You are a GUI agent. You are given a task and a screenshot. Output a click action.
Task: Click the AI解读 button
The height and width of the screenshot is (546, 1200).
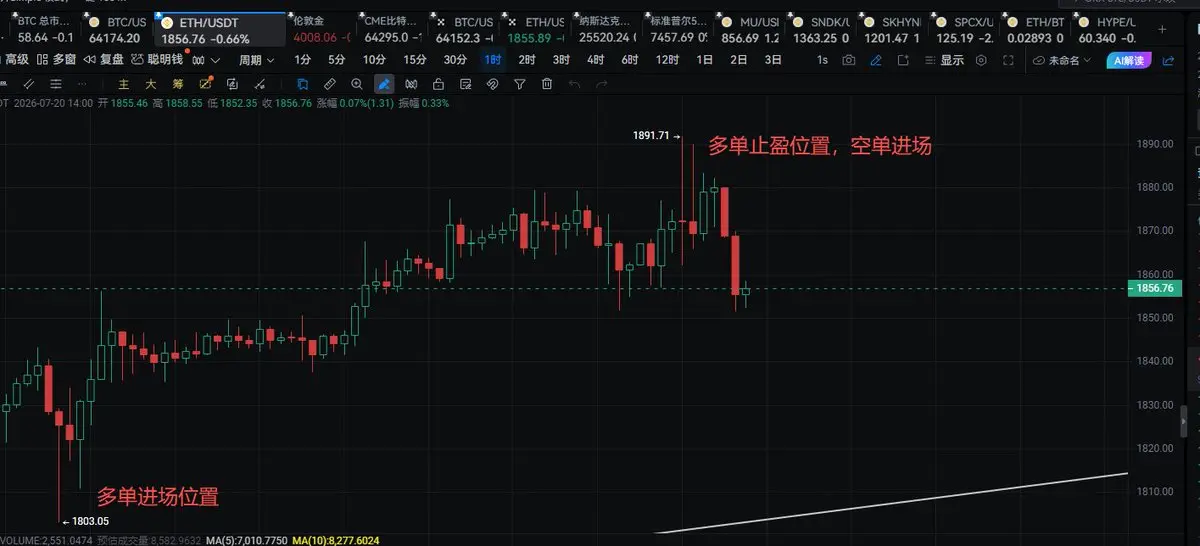pos(1128,60)
